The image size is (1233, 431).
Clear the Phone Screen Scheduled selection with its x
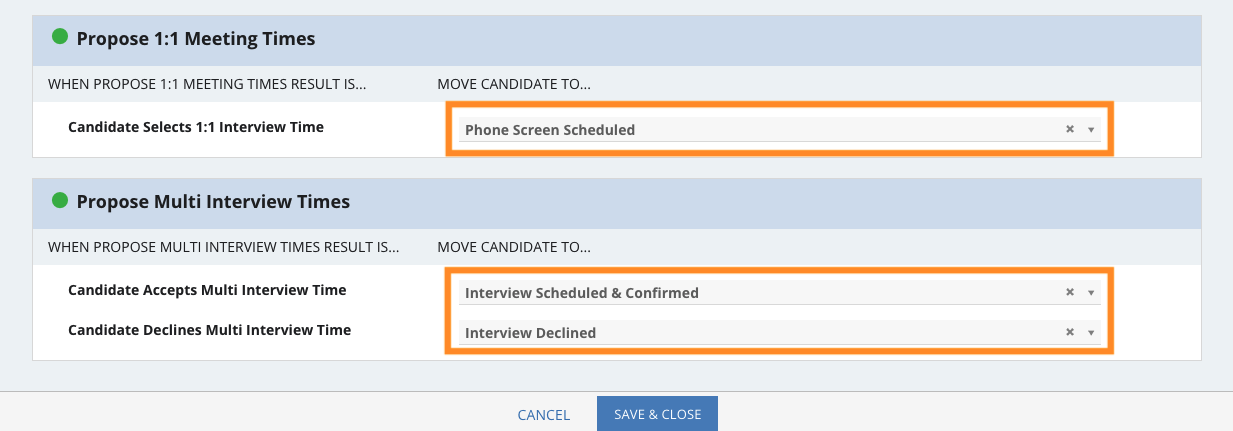(x=1069, y=129)
